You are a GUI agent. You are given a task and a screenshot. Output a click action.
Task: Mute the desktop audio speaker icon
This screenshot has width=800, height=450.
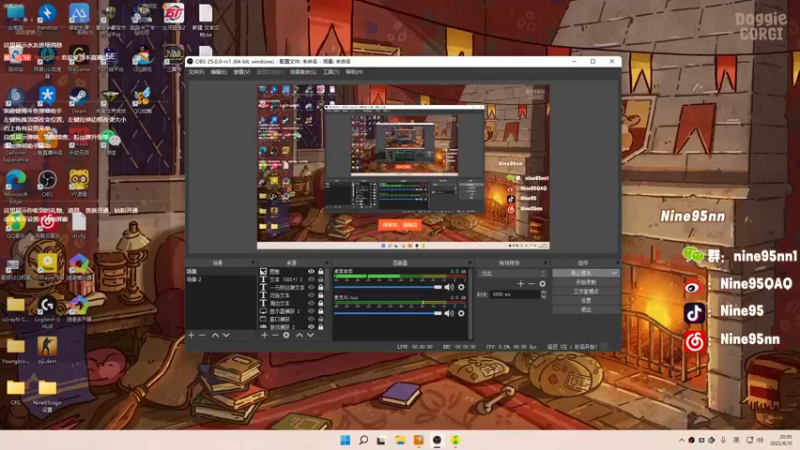pyautogui.click(x=449, y=287)
